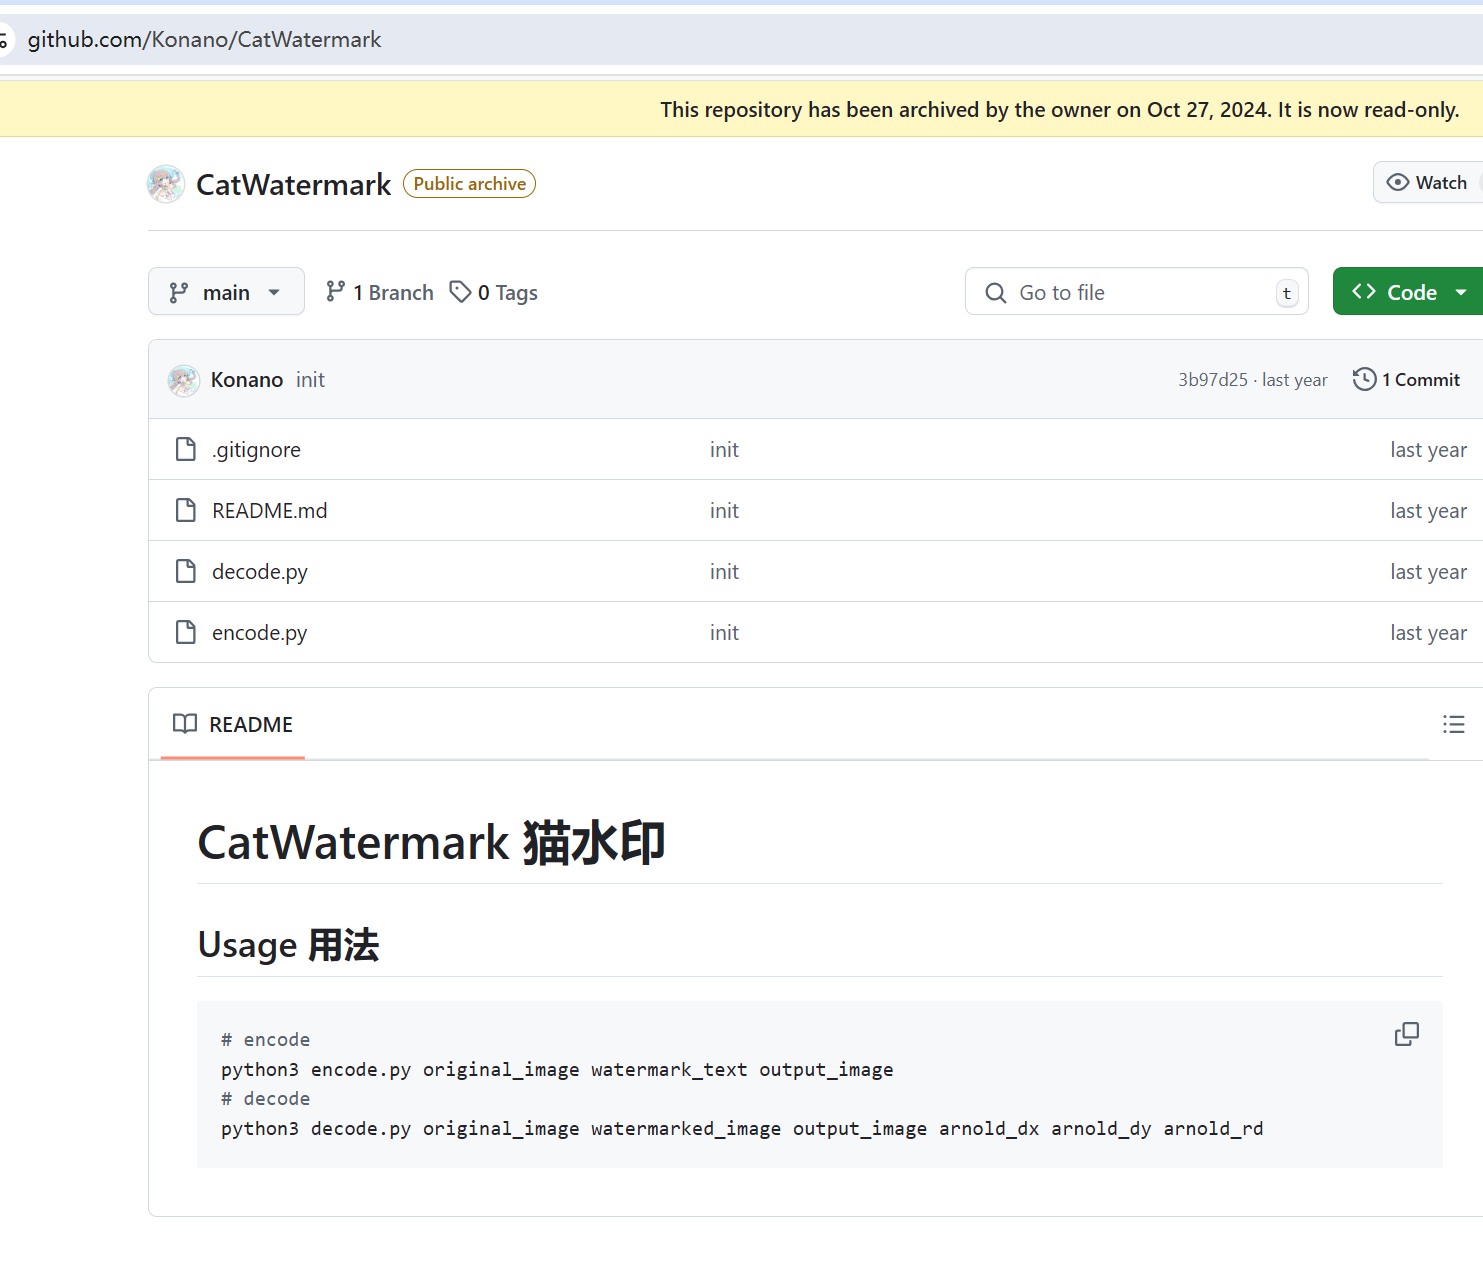The width and height of the screenshot is (1483, 1270).
Task: Click the file icon beside encode.py
Action: coord(186,632)
